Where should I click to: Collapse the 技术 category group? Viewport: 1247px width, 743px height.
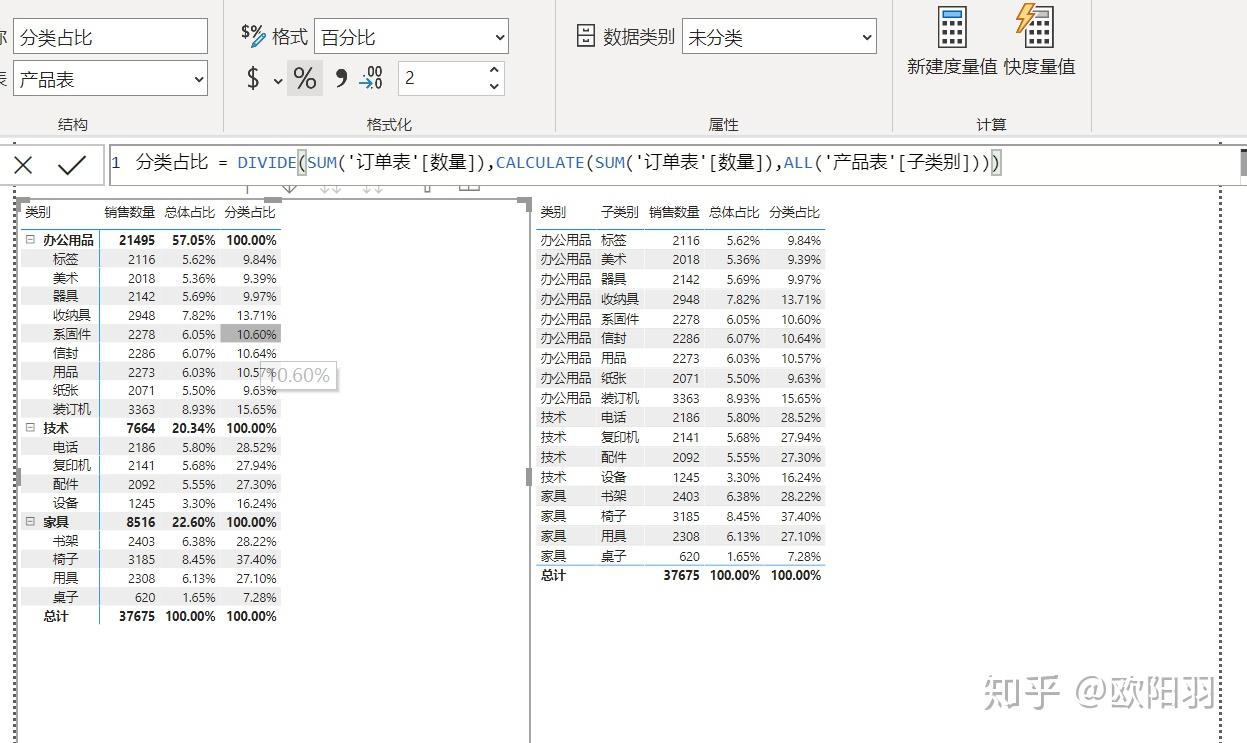coord(30,428)
